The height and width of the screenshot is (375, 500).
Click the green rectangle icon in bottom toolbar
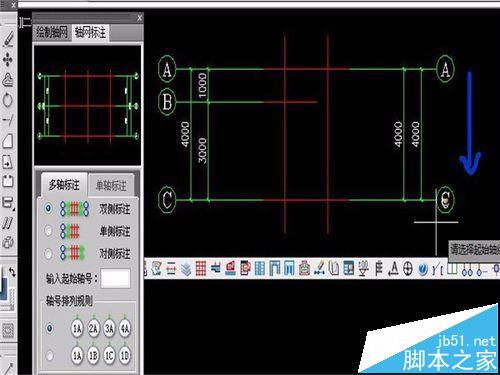[x=452, y=269]
